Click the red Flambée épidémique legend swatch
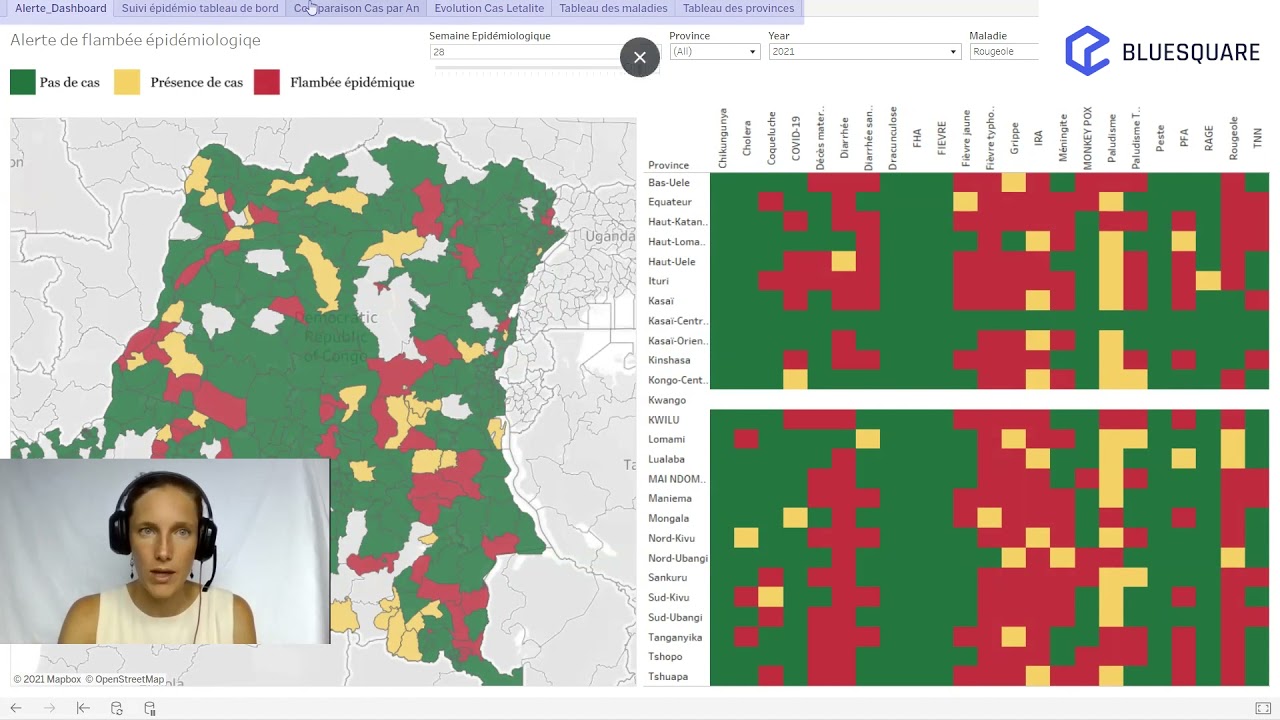1280x720 pixels. pyautogui.click(x=267, y=82)
